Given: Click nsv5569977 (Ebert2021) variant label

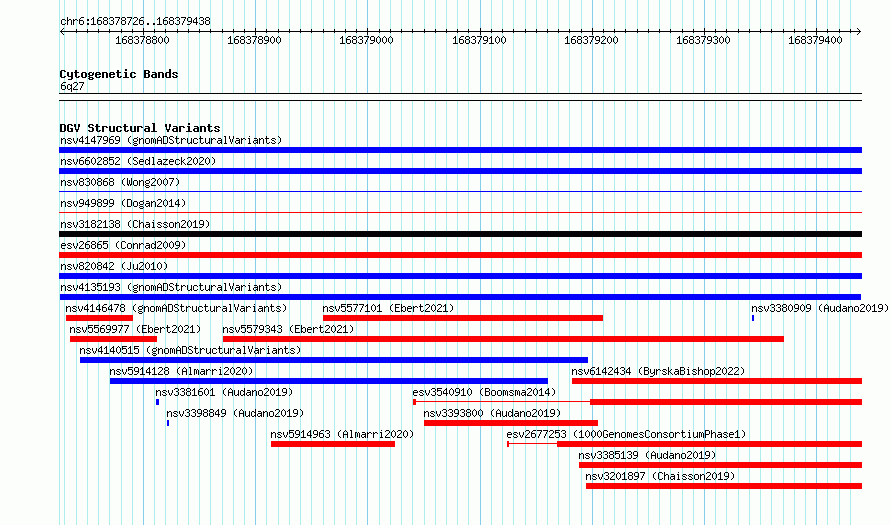Looking at the screenshot, I should (135, 329).
